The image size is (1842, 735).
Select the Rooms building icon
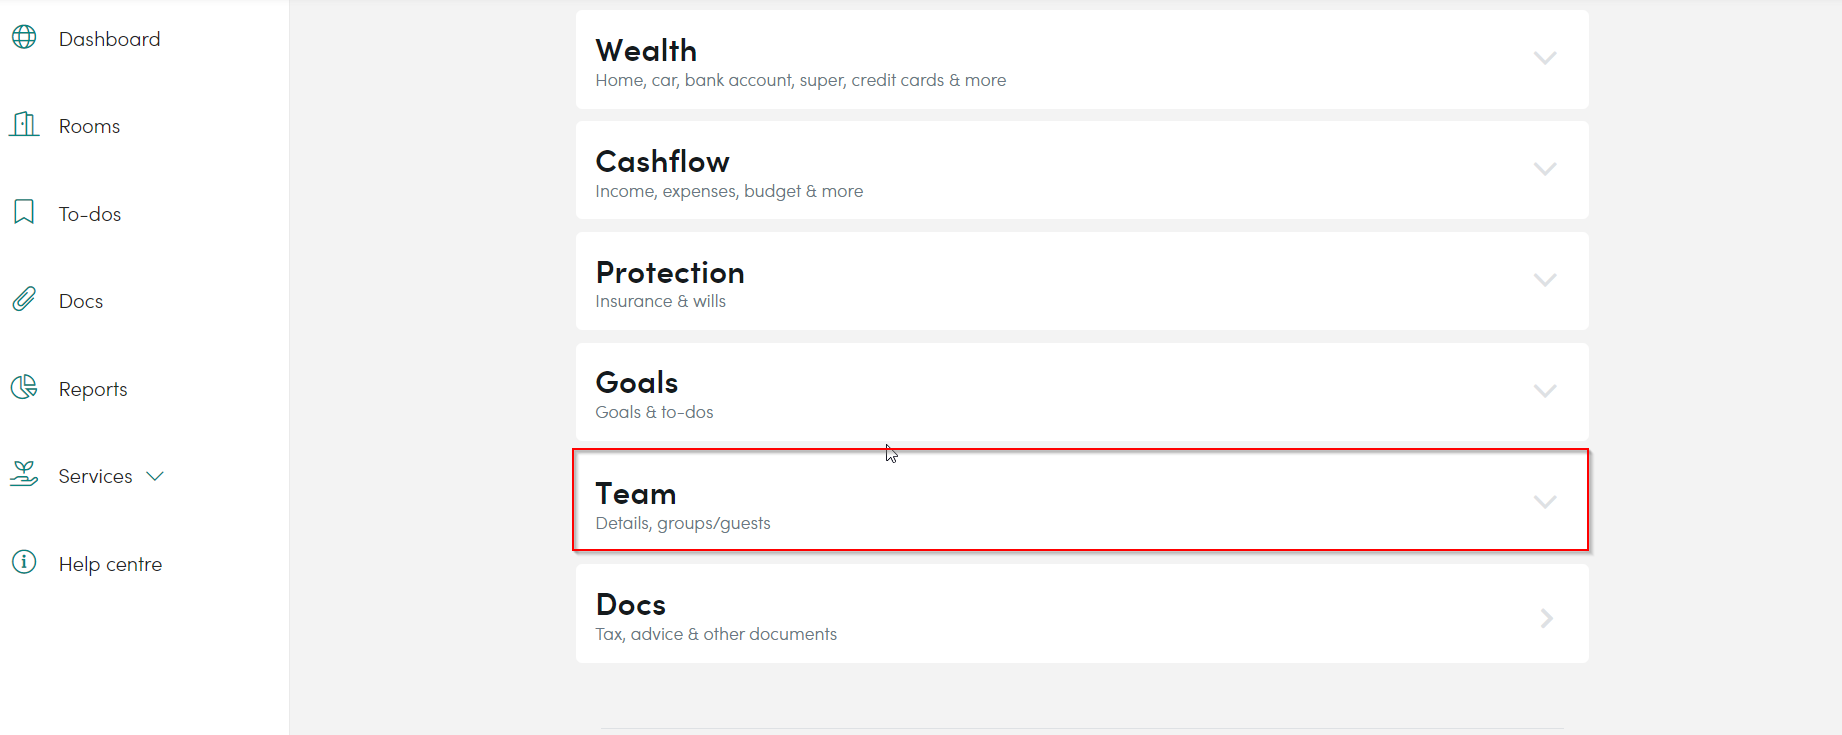click(x=24, y=124)
